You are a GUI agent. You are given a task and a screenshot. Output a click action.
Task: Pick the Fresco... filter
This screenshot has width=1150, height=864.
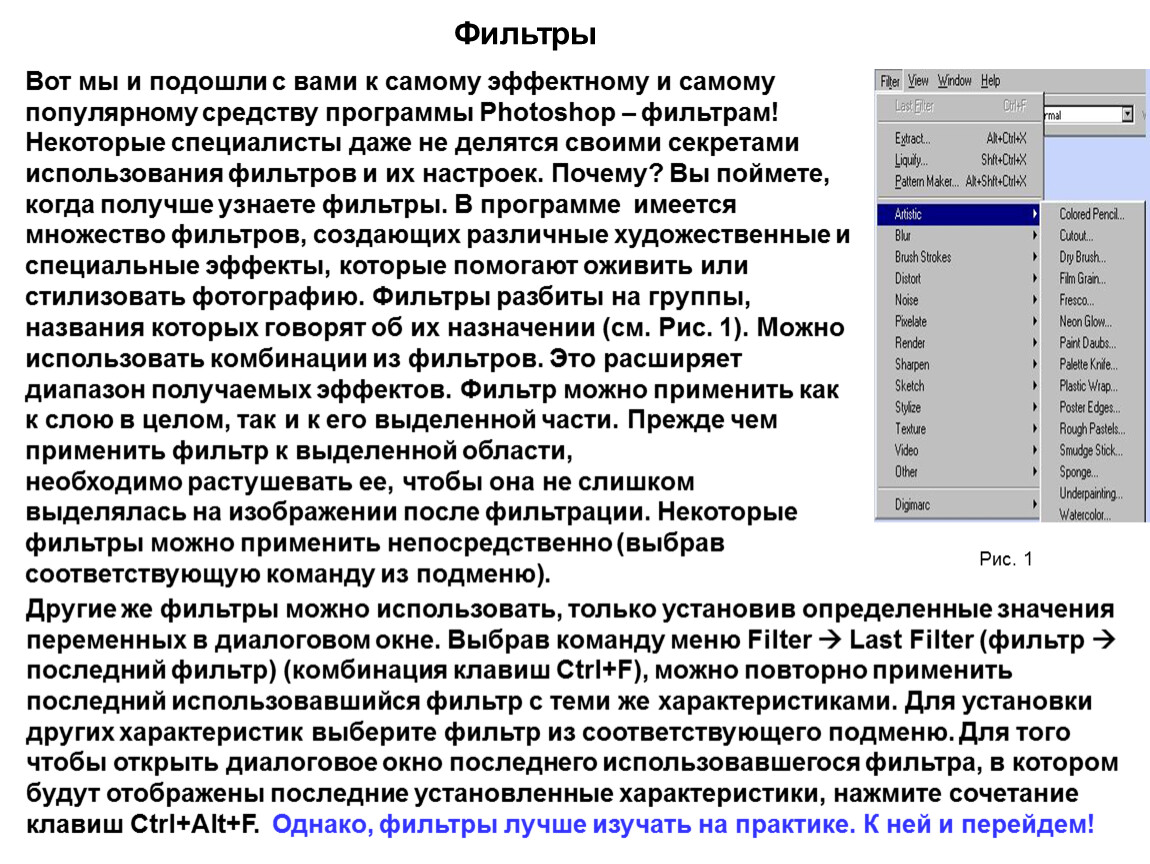[1092, 300]
